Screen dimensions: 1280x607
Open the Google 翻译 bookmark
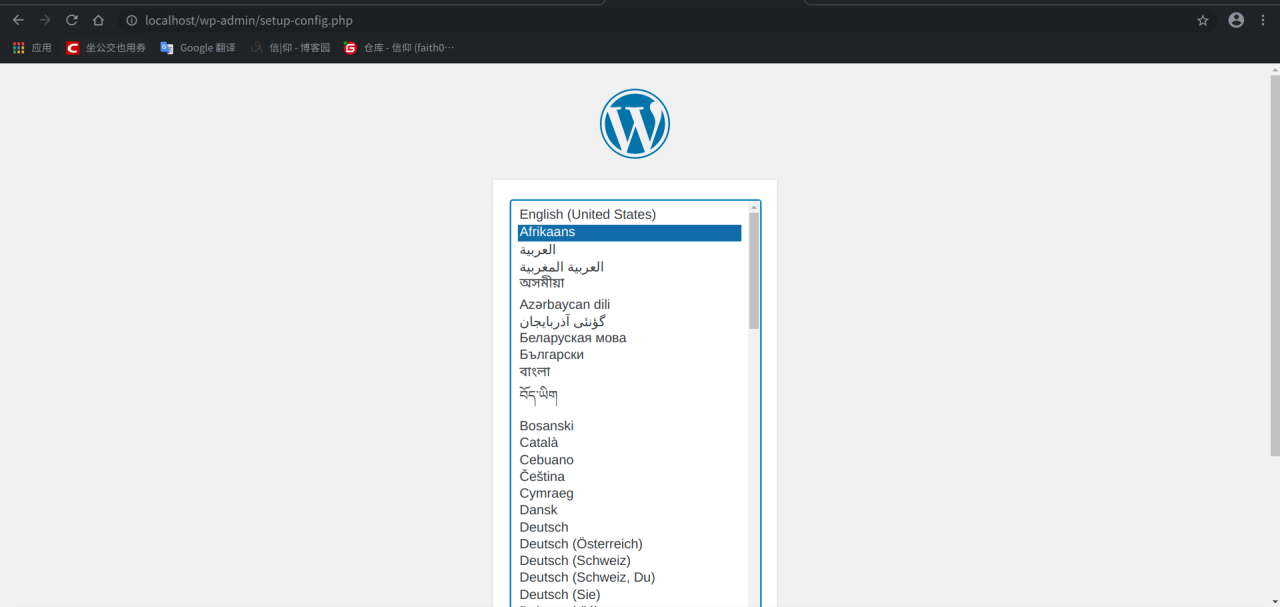pyautogui.click(x=197, y=46)
